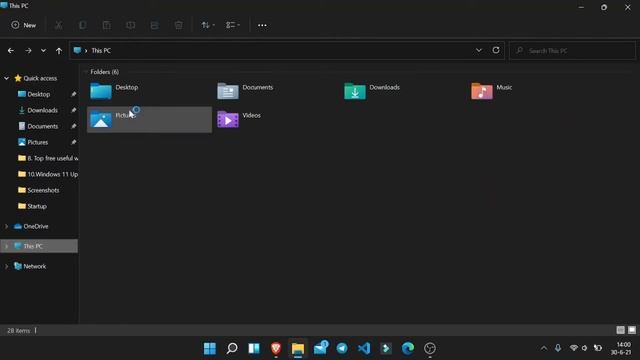Open Mail app from taskbar
The image size is (640, 360).
point(320,348)
